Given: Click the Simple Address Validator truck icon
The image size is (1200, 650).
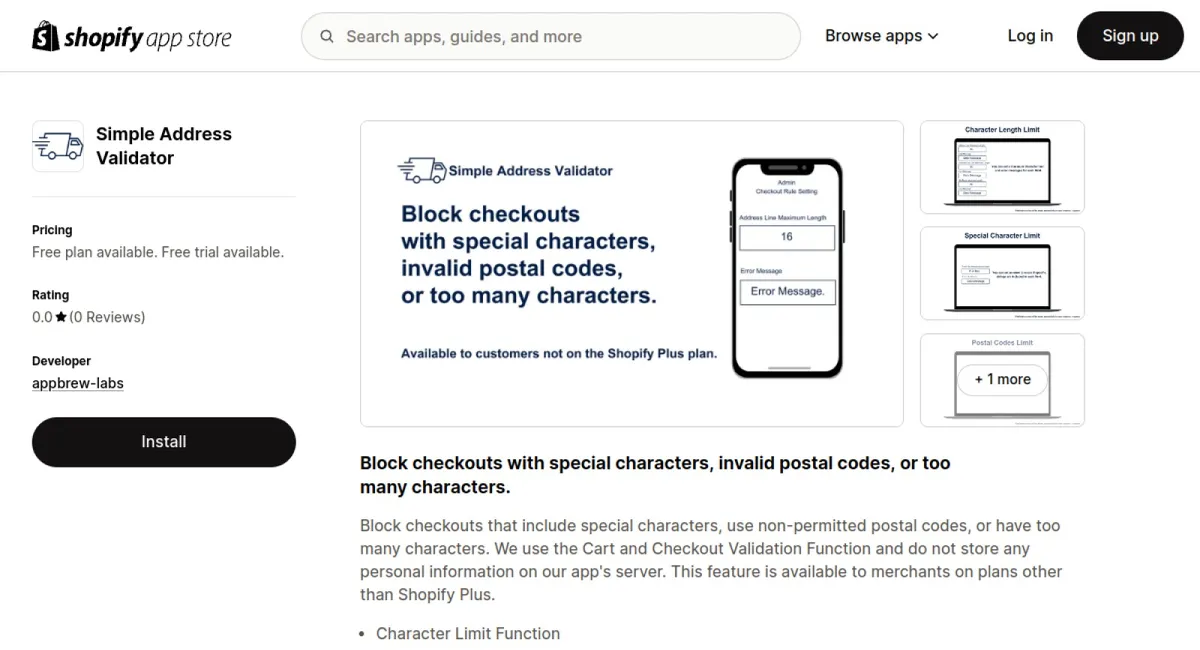Looking at the screenshot, I should click(x=58, y=146).
